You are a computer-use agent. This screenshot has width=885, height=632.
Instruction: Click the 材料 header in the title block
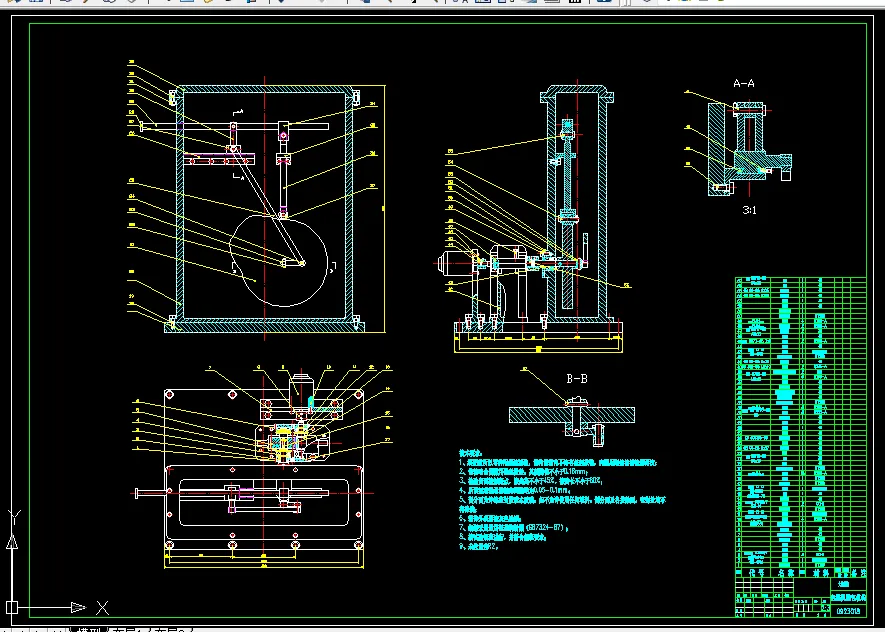pyautogui.click(x=820, y=573)
